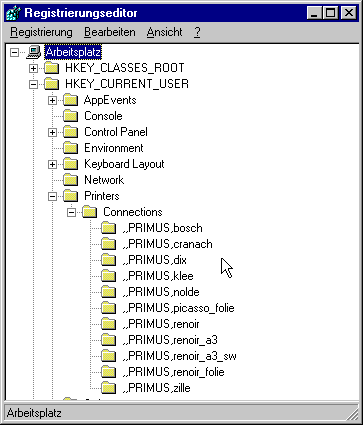Click the ,,PRIMUS,klee folder icon

tap(109, 276)
